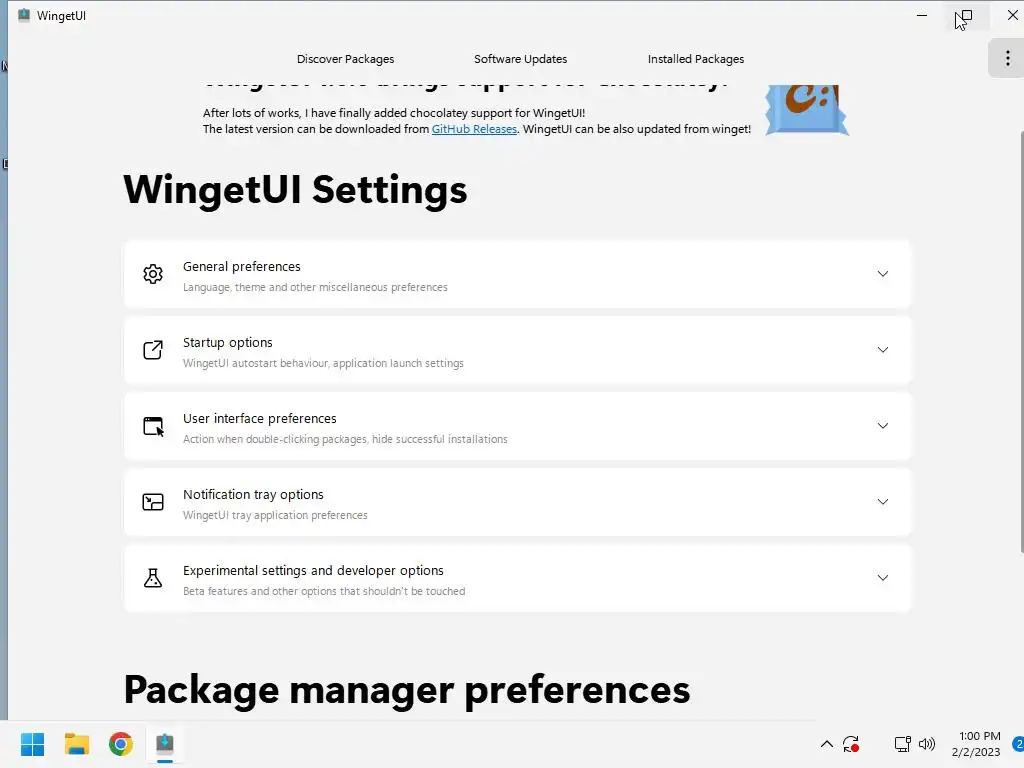Click the 'User interface preferences' title text

coord(260,419)
